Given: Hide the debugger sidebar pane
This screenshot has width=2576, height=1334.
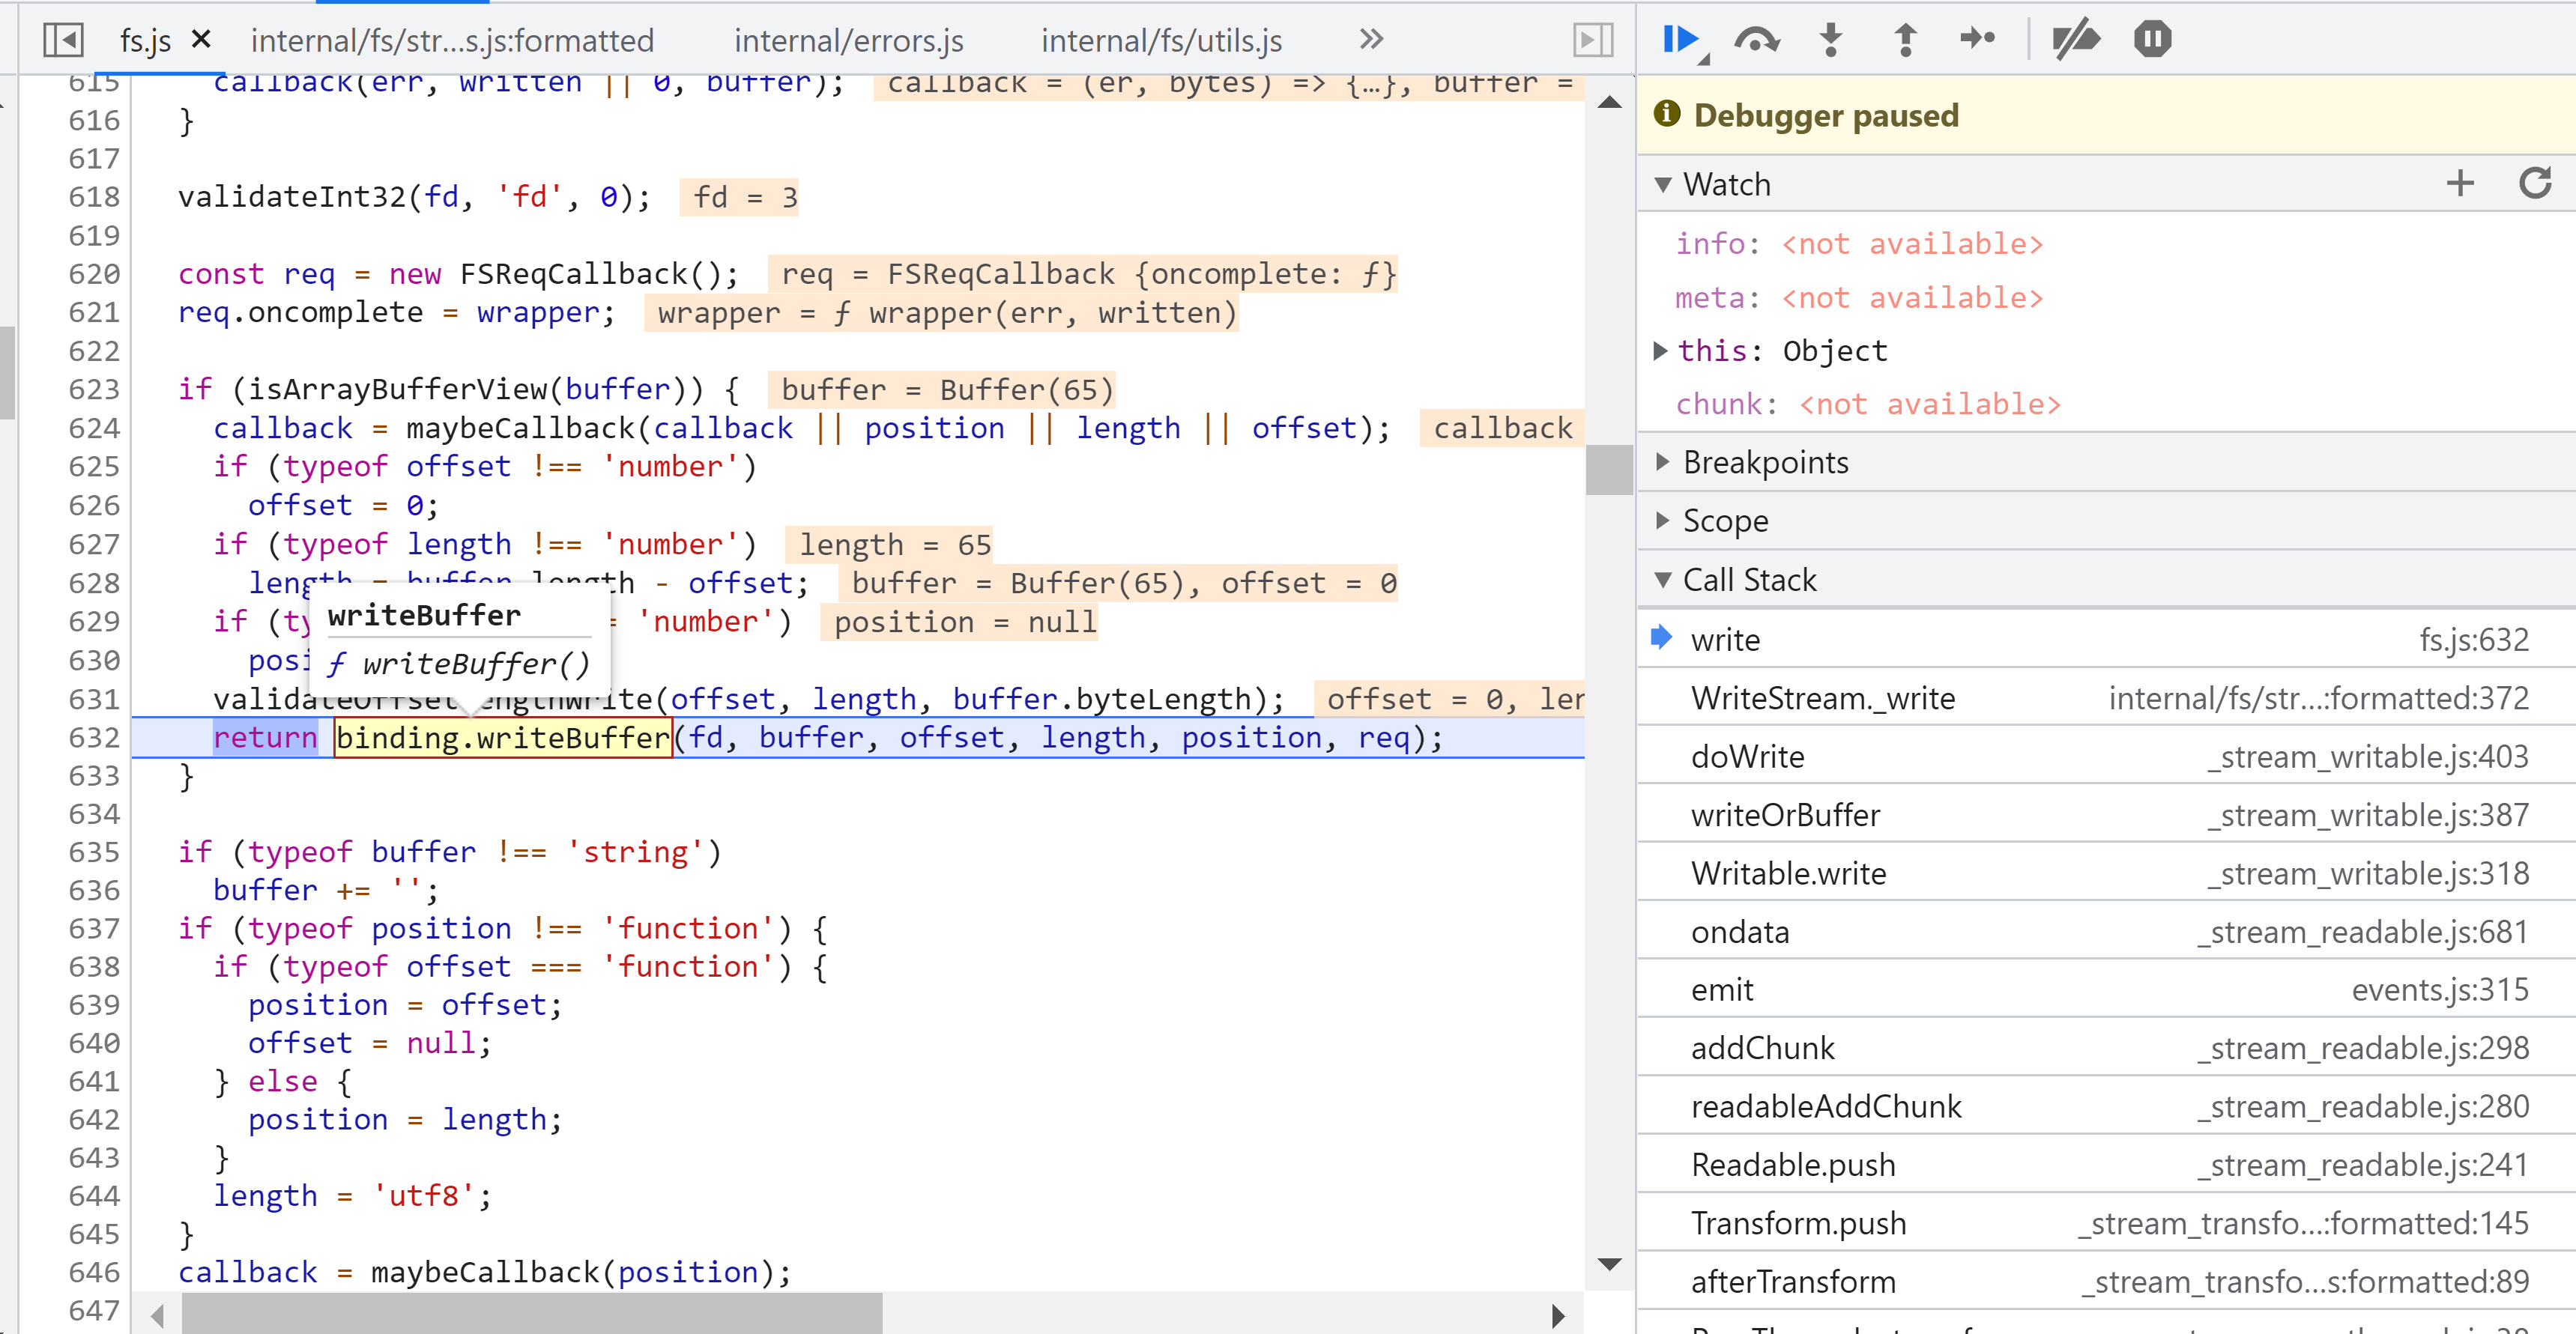Looking at the screenshot, I should click(1593, 40).
